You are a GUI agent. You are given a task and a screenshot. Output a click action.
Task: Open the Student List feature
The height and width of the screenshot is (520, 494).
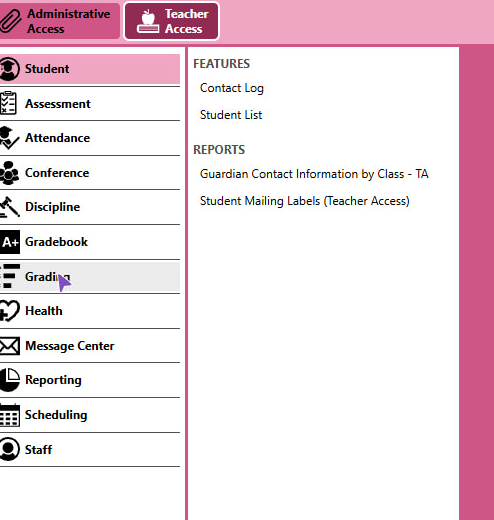click(231, 115)
